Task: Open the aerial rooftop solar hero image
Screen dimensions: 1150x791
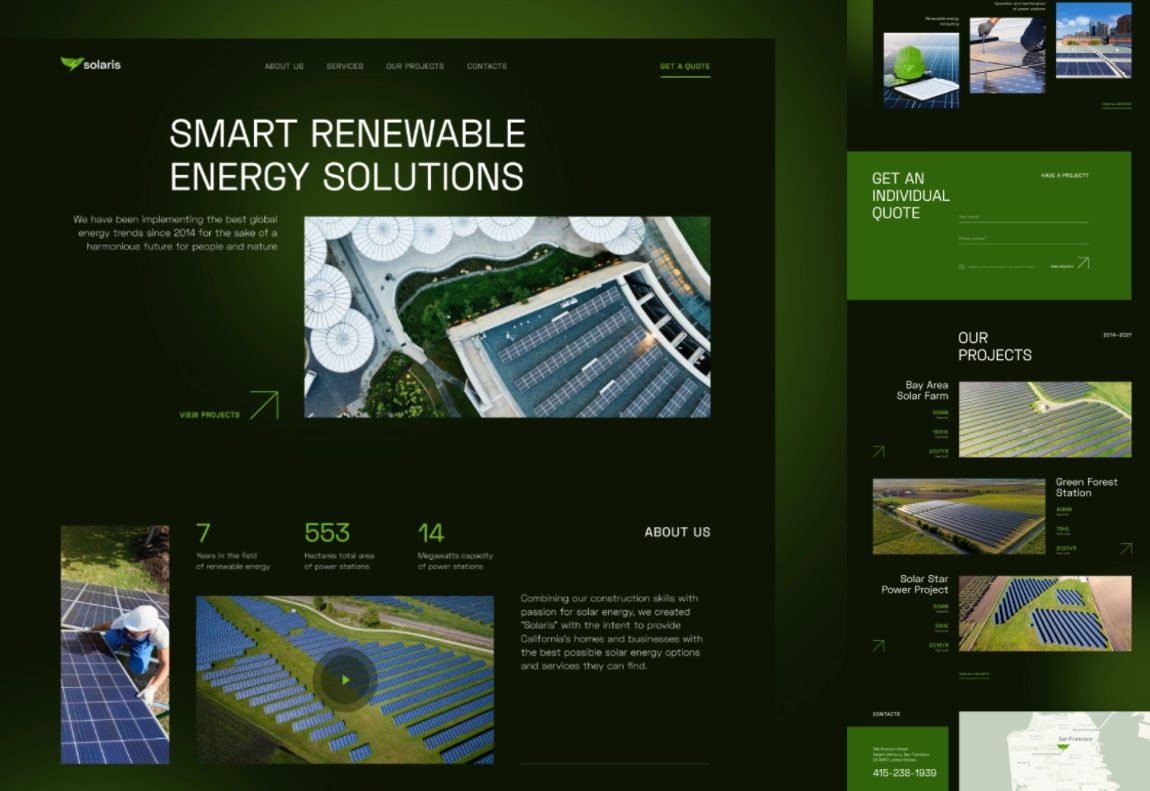Action: coord(508,317)
